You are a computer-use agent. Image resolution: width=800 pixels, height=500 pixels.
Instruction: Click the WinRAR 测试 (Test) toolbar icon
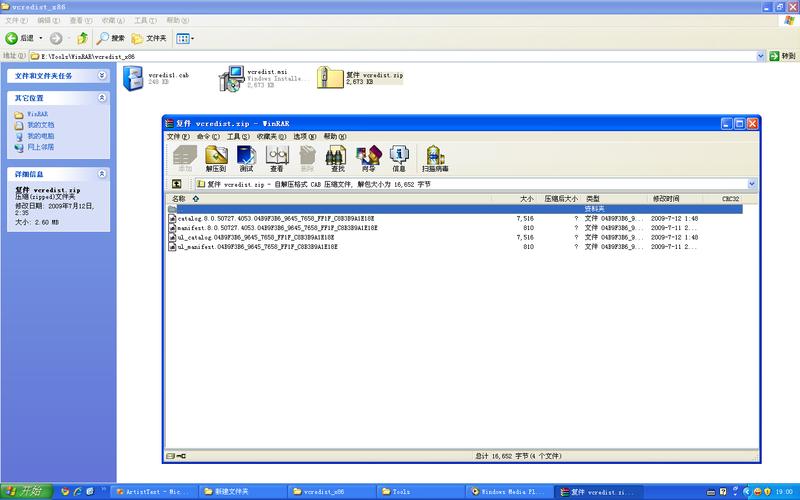246,159
